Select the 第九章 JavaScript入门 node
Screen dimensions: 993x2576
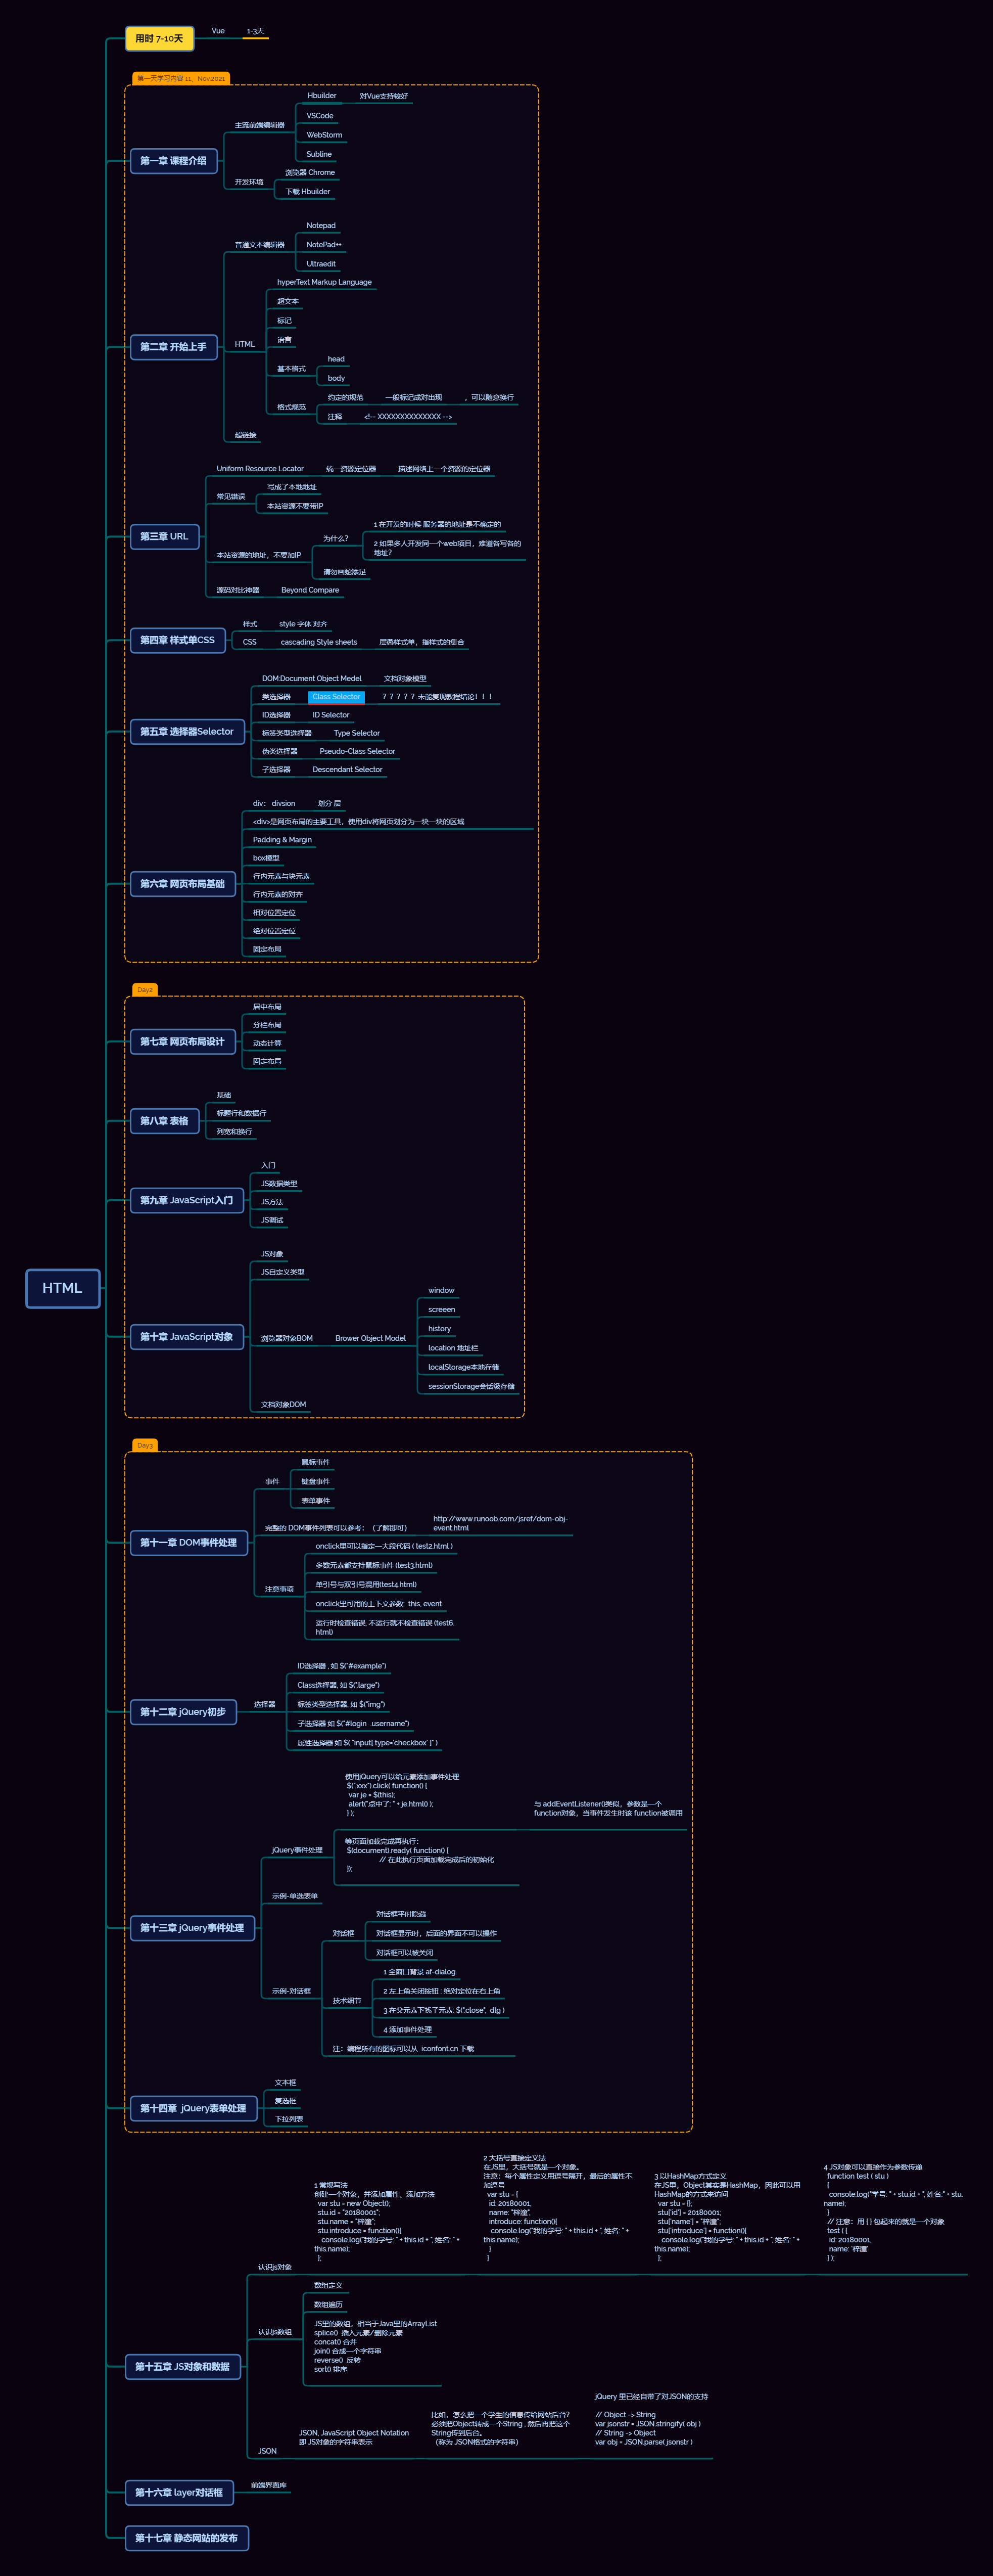[x=186, y=1200]
